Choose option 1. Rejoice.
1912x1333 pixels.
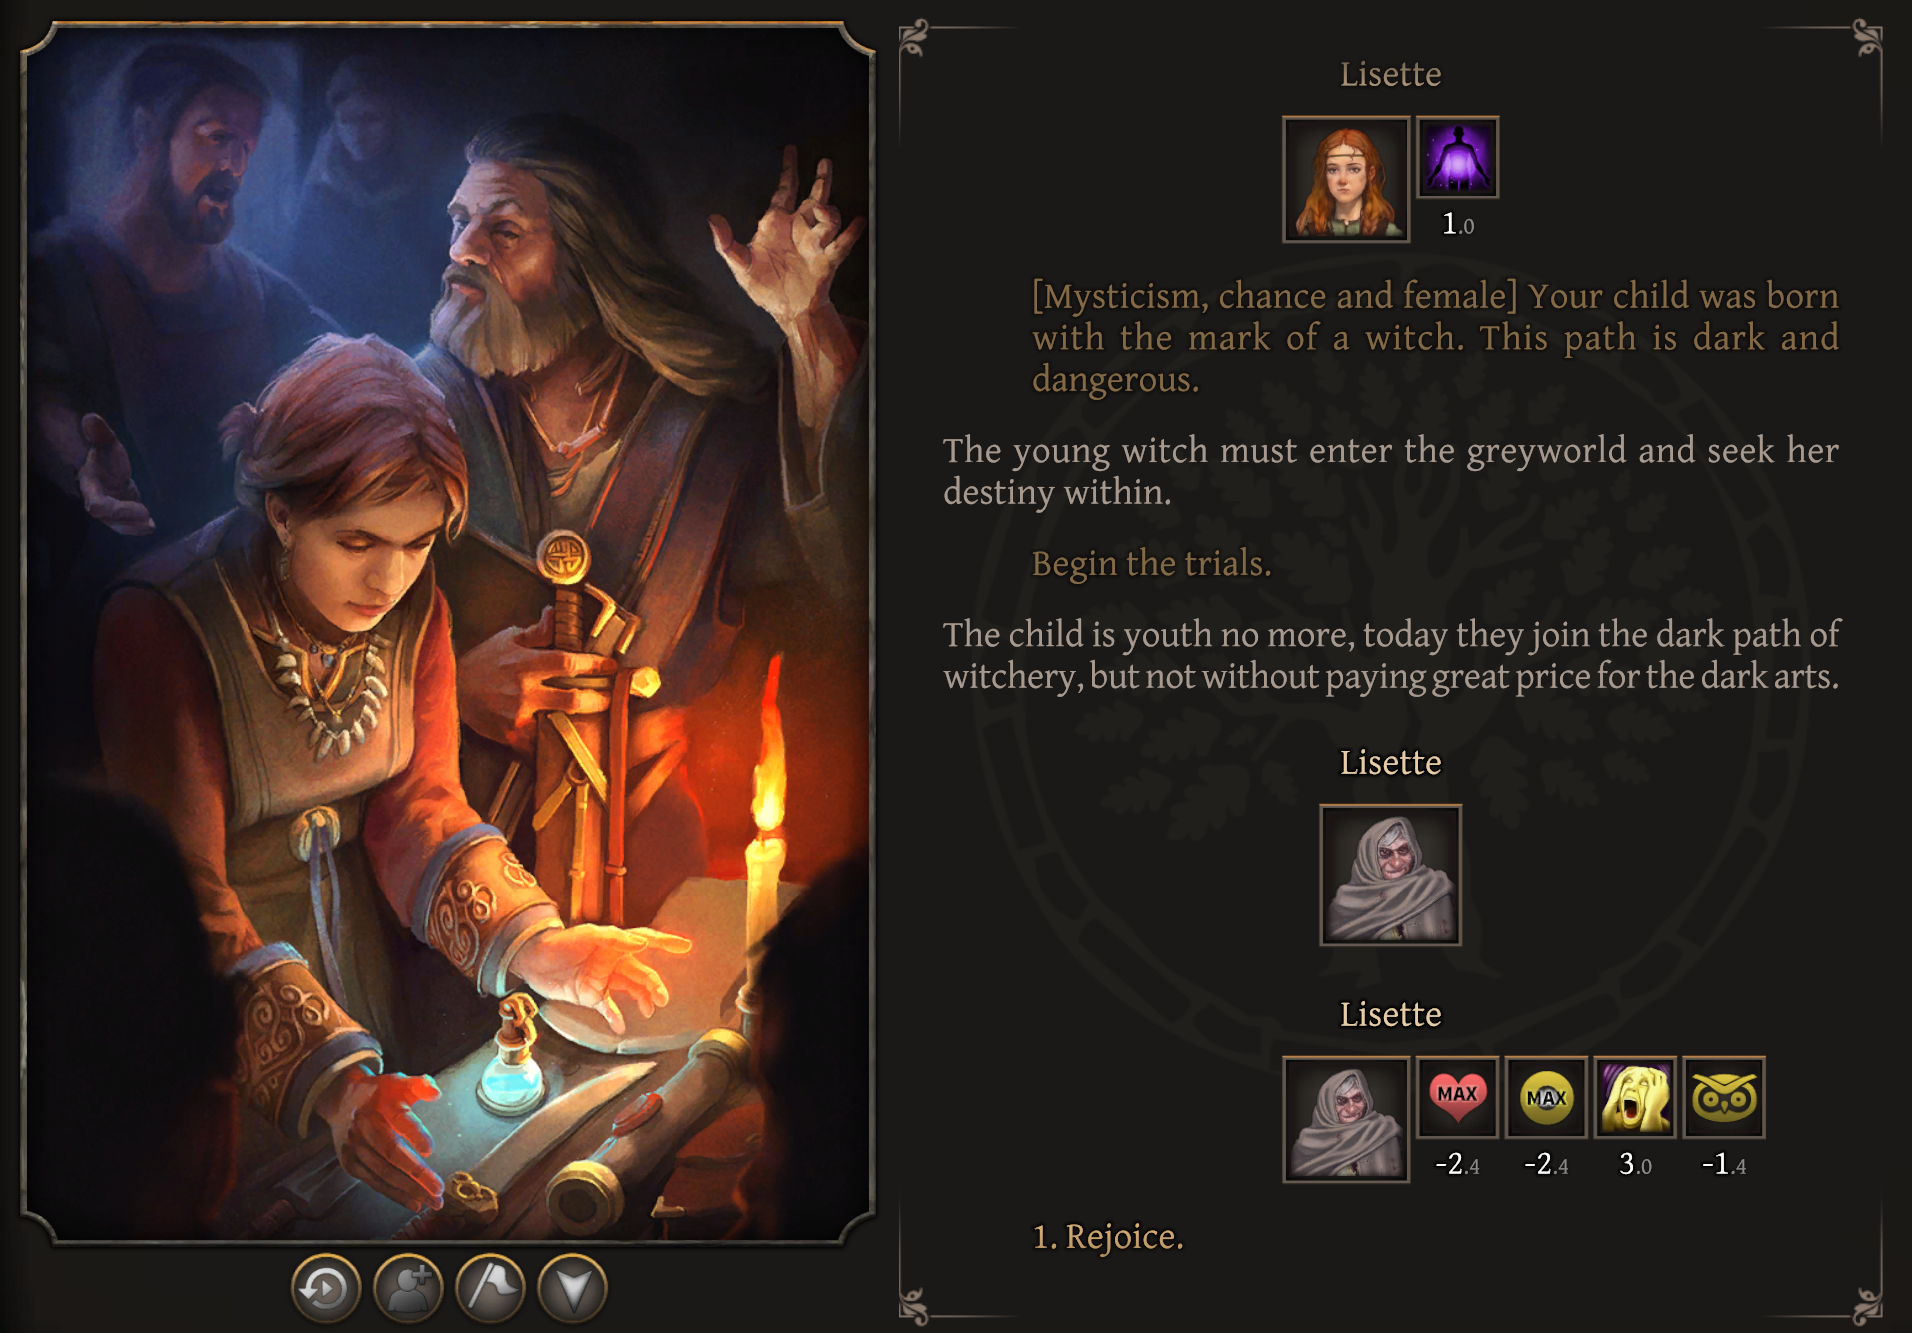1108,1237
